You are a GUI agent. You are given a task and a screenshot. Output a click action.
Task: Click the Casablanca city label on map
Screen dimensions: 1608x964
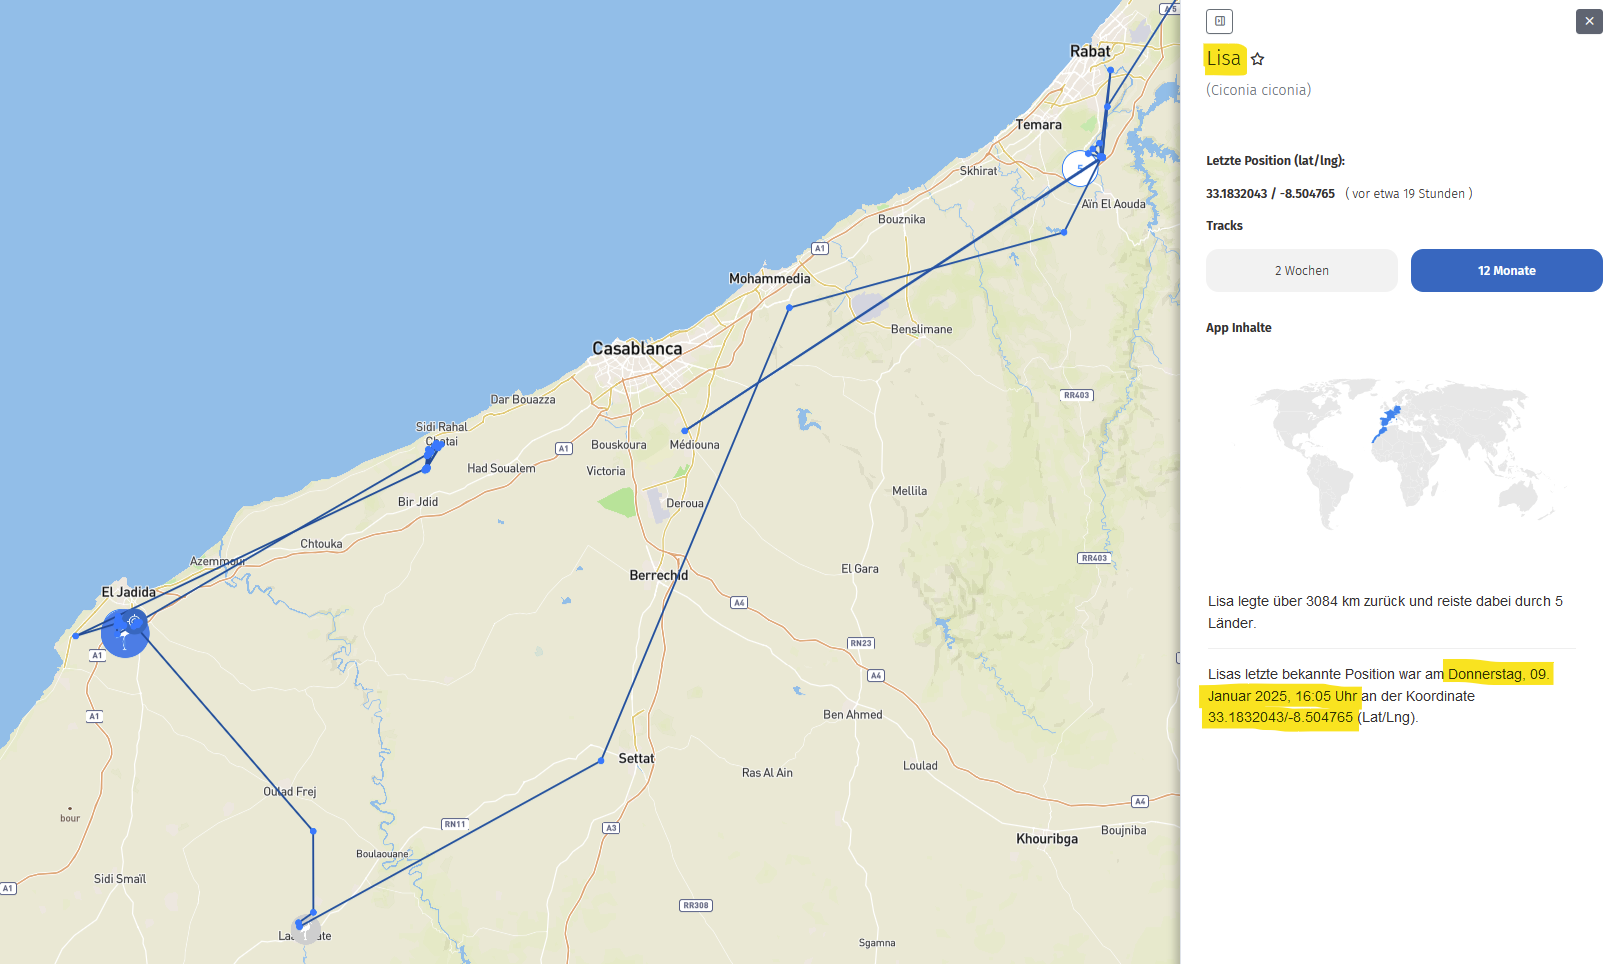(637, 349)
